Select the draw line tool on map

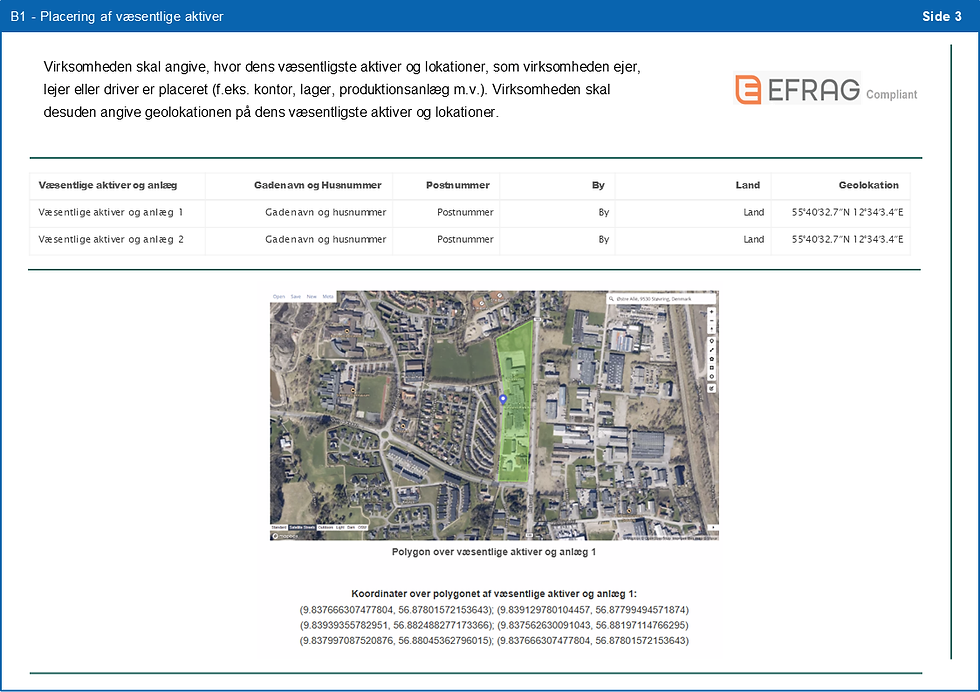pyautogui.click(x=711, y=350)
